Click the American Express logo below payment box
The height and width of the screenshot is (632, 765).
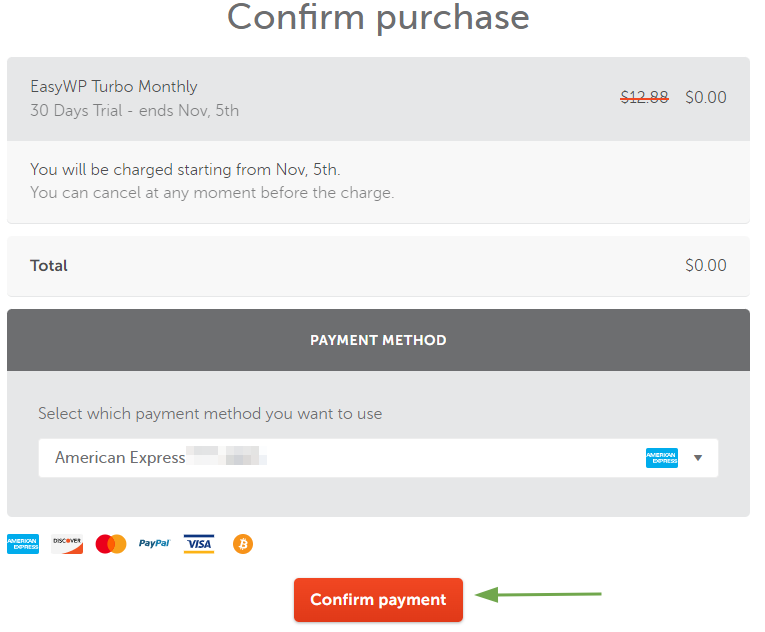click(23, 544)
